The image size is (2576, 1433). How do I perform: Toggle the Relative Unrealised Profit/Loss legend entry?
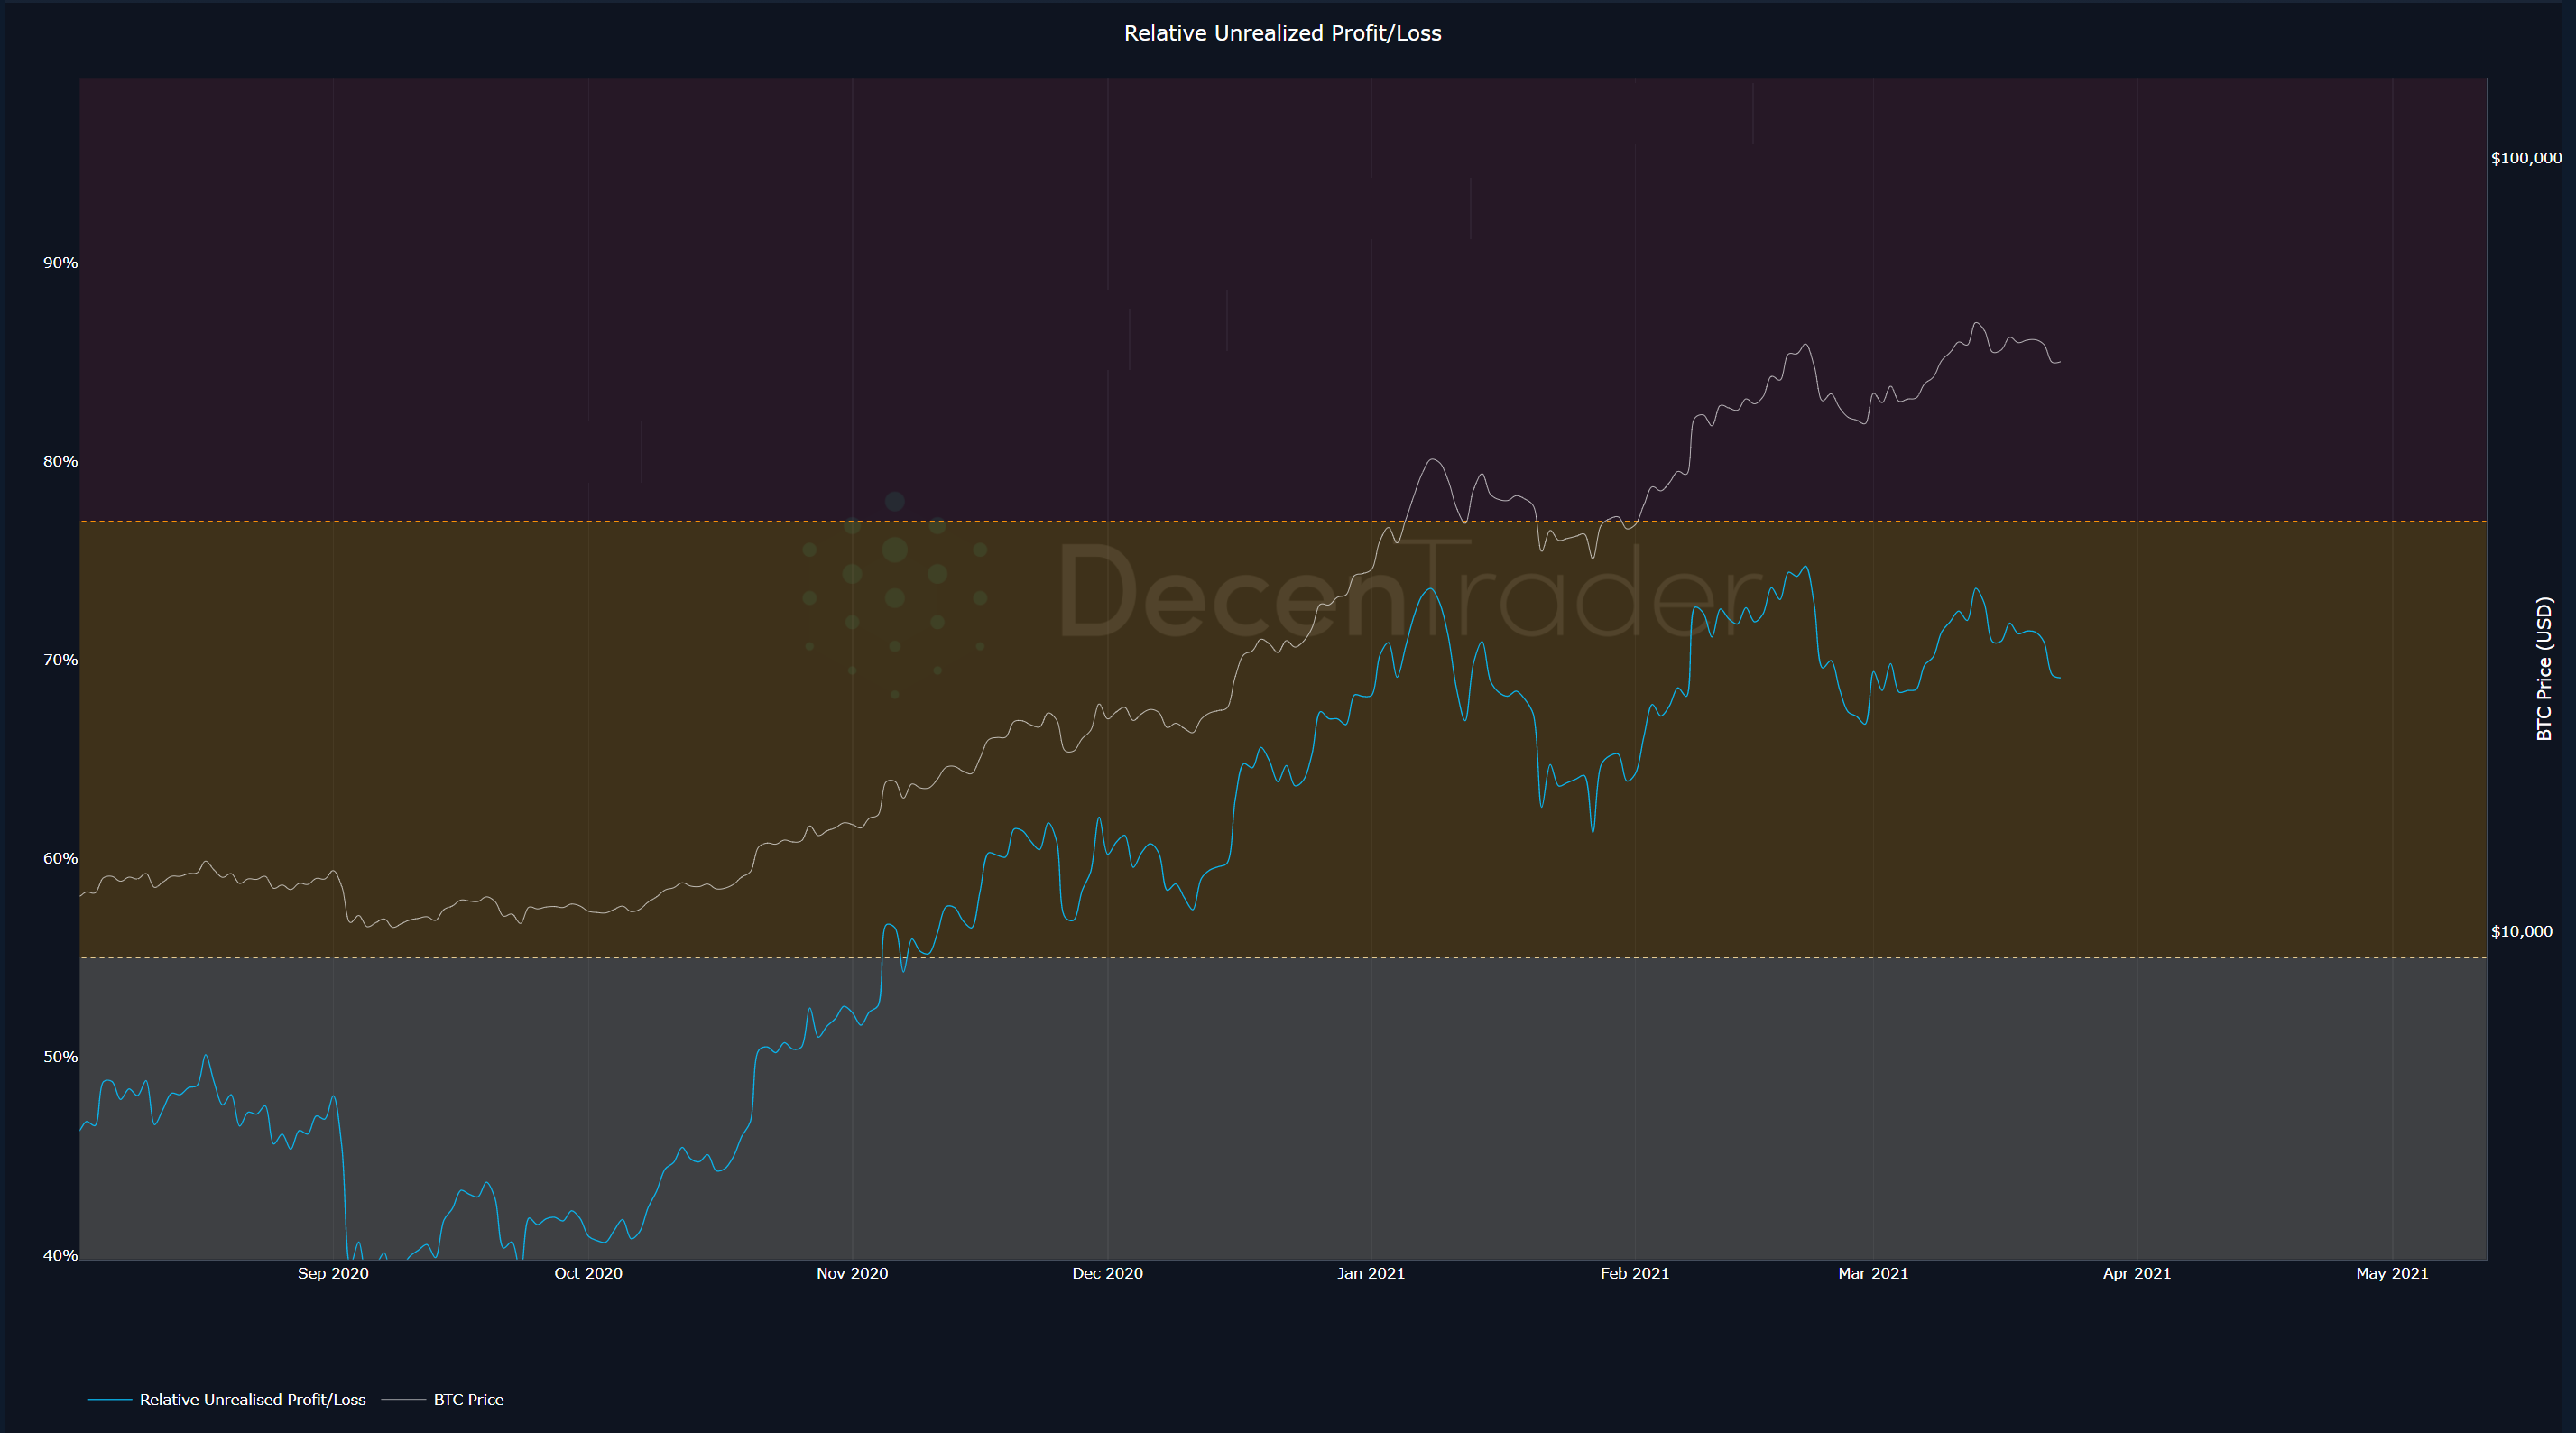(252, 1399)
